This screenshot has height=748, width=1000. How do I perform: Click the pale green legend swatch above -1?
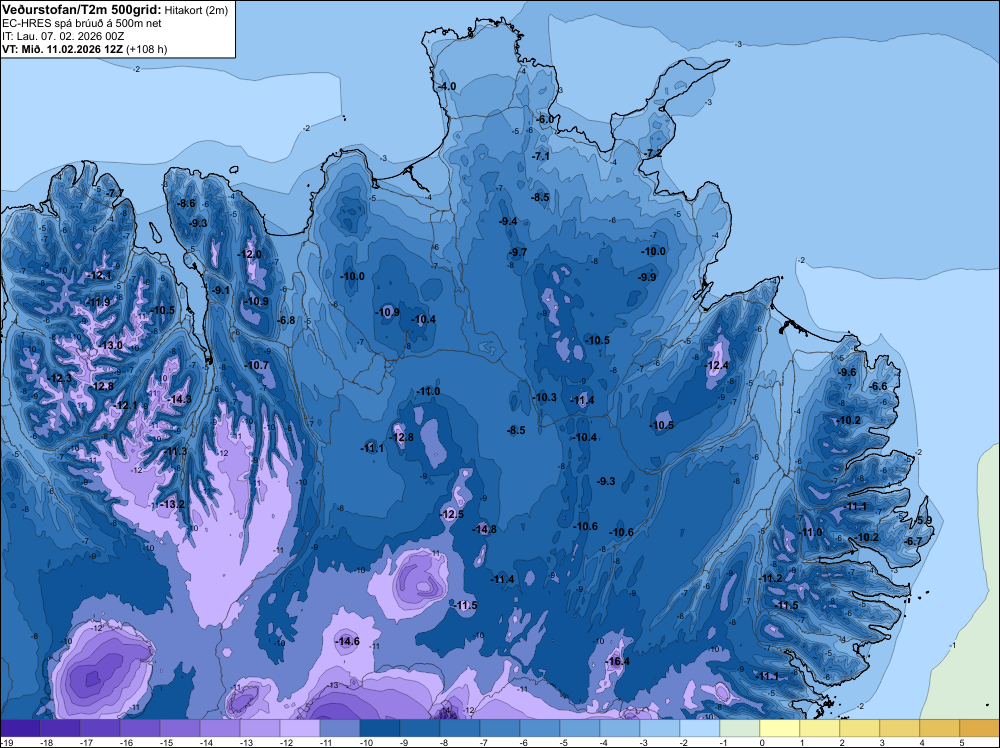[739, 728]
